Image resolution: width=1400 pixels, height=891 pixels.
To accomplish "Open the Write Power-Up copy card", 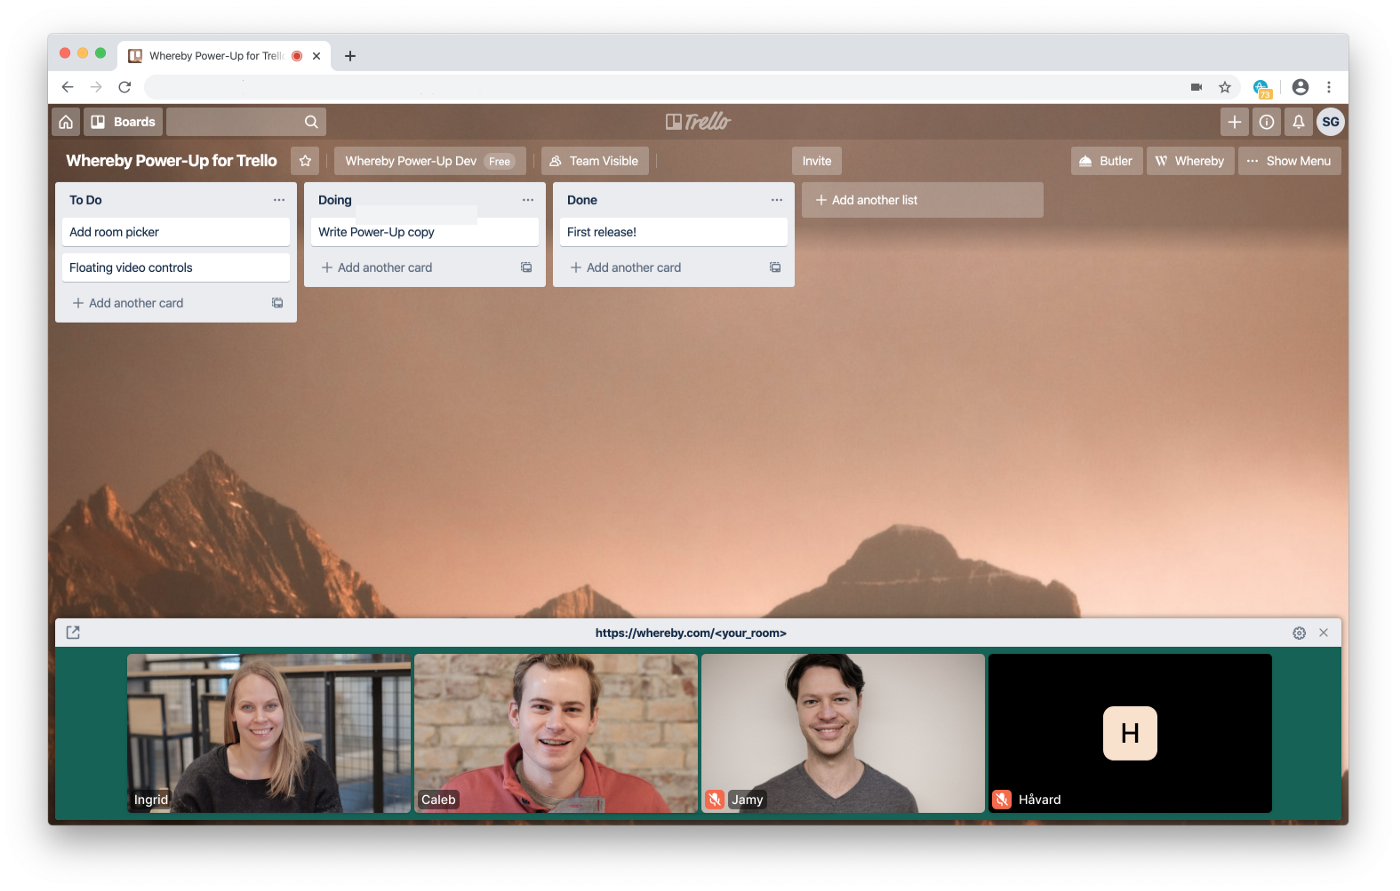I will click(425, 232).
